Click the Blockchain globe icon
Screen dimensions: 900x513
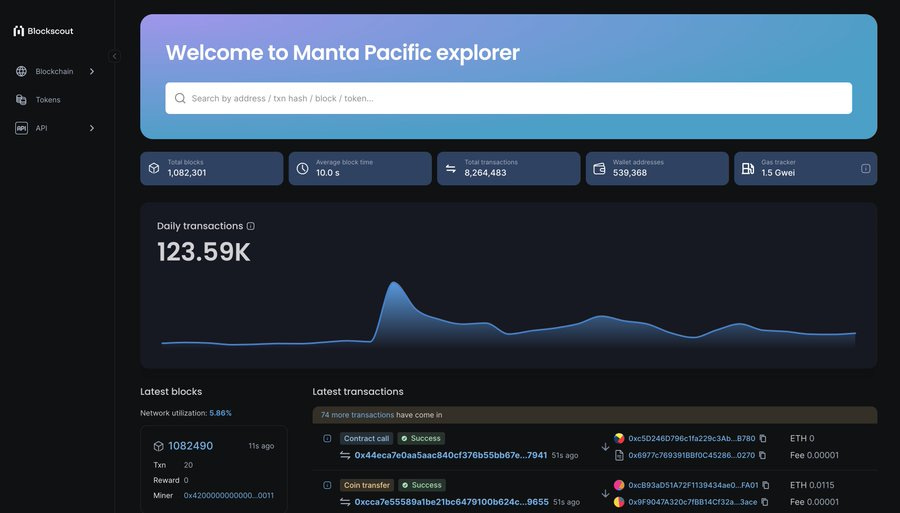(21, 71)
